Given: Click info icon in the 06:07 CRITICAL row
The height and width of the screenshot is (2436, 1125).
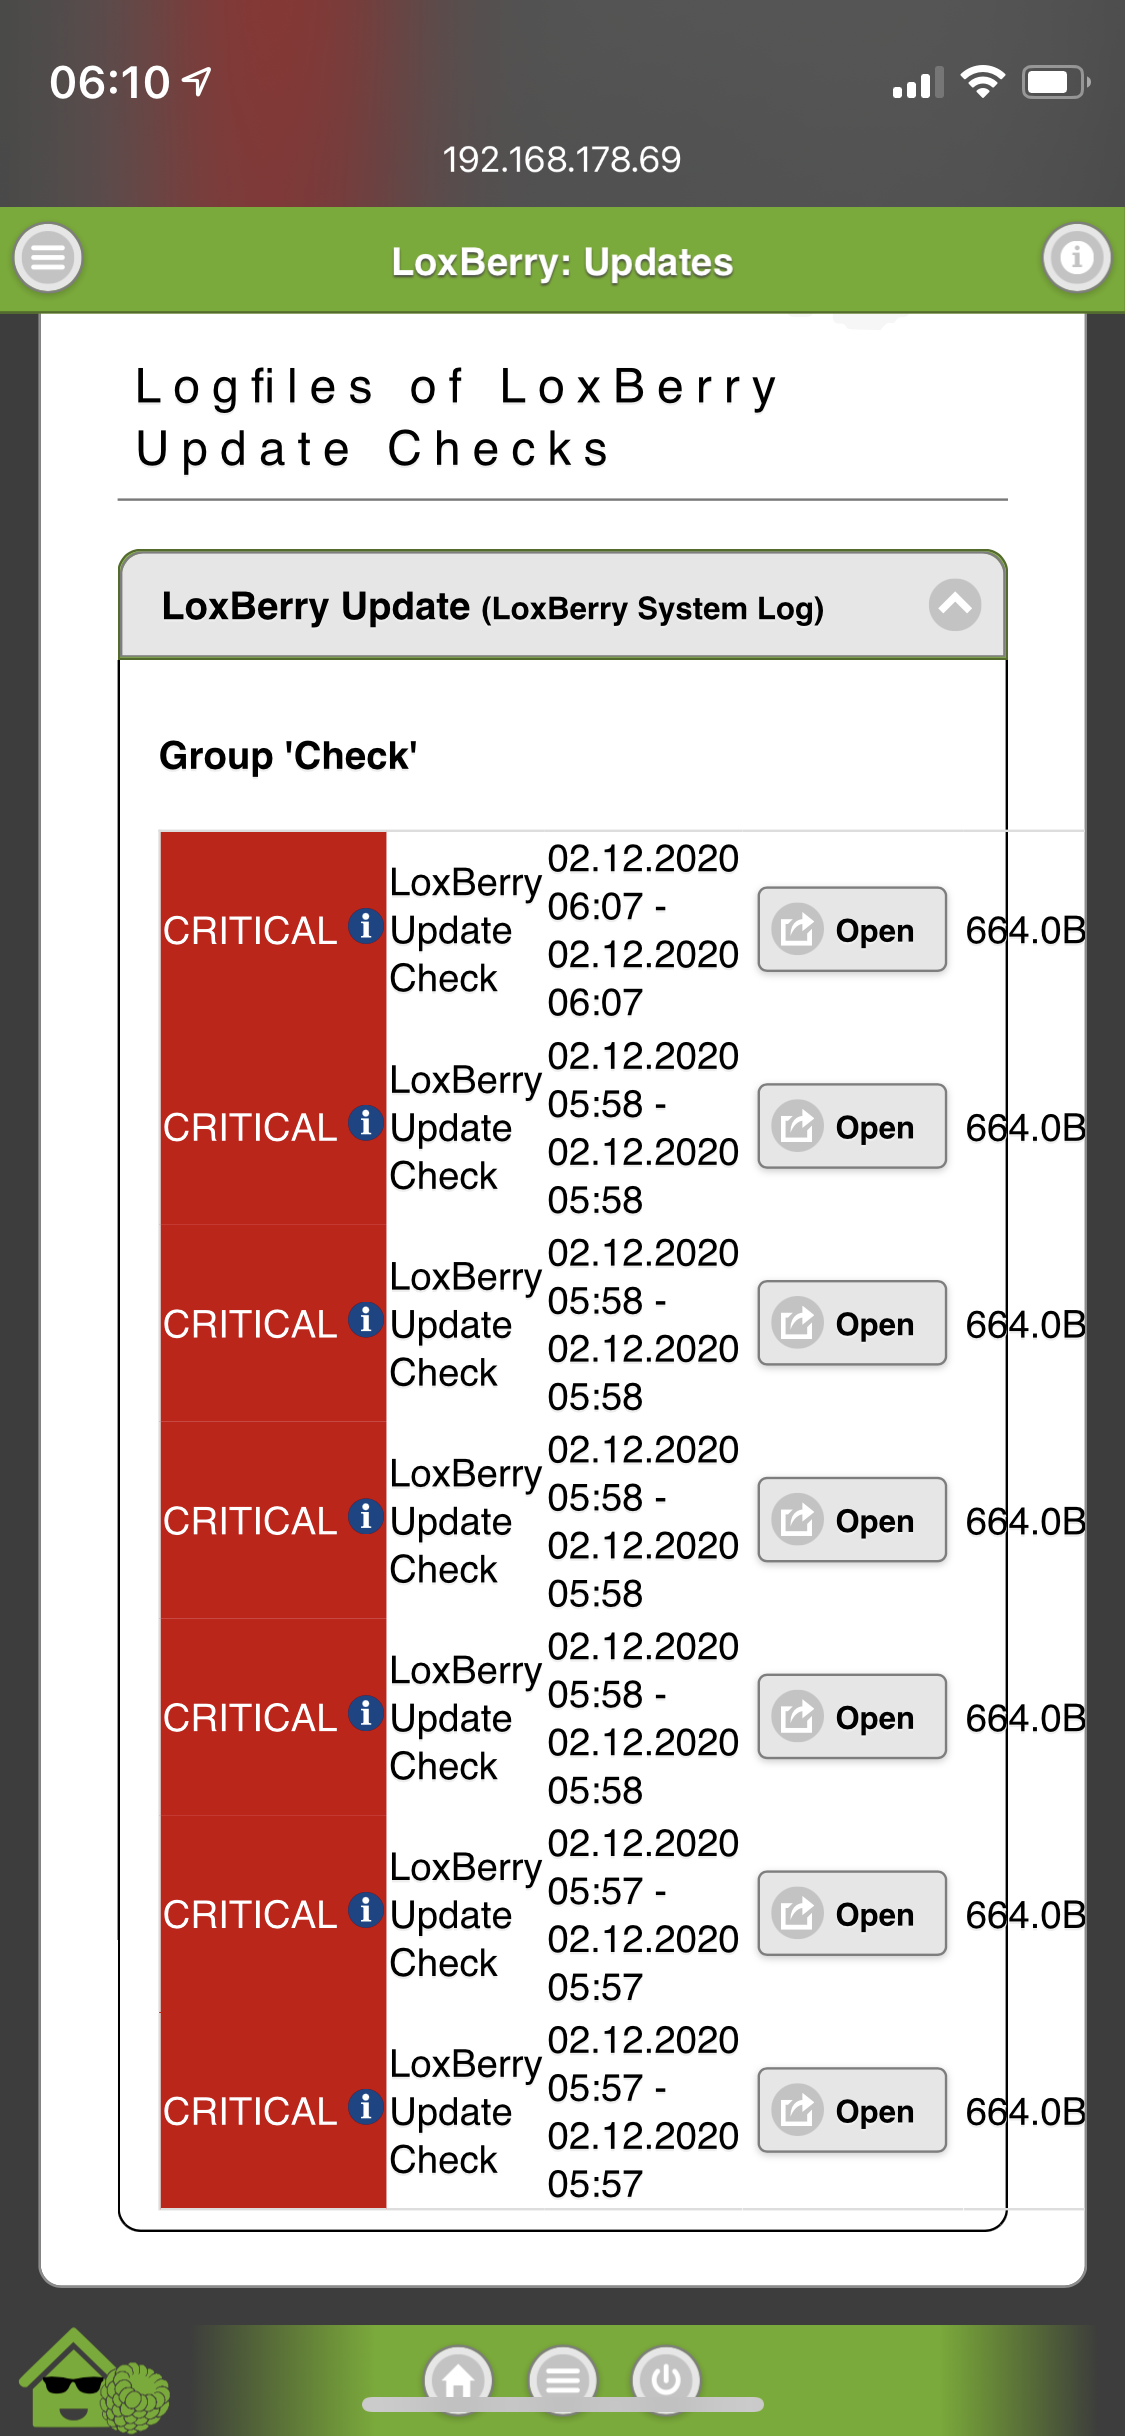Looking at the screenshot, I should tap(366, 926).
